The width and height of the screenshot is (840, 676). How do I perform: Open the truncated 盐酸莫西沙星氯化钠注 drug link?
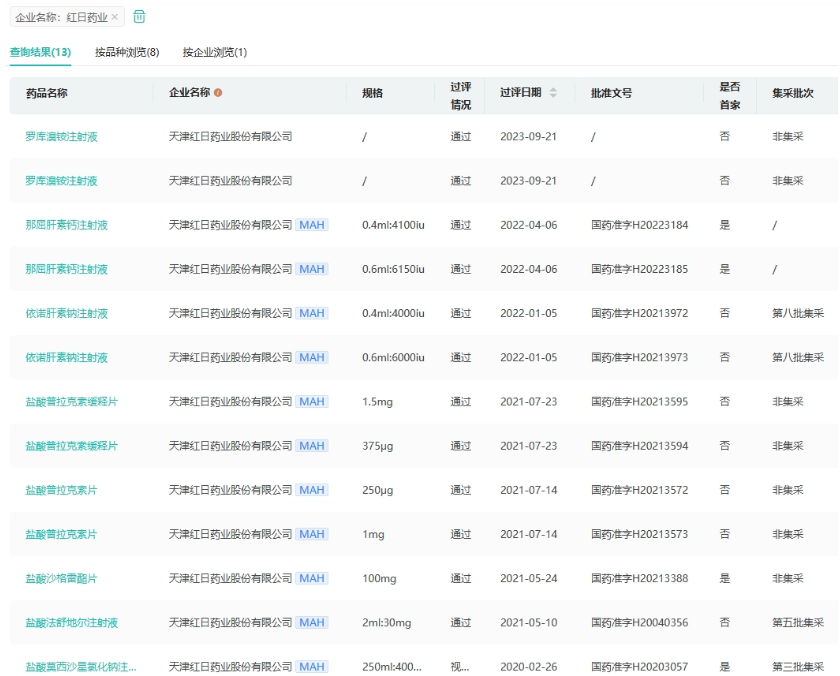tap(80, 666)
